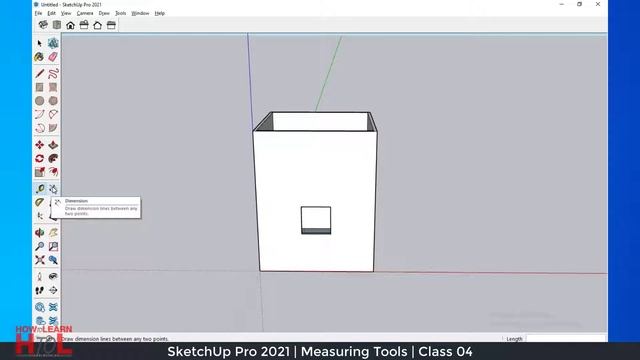Switch to Left view
640x360 pixels.
coord(111,25)
